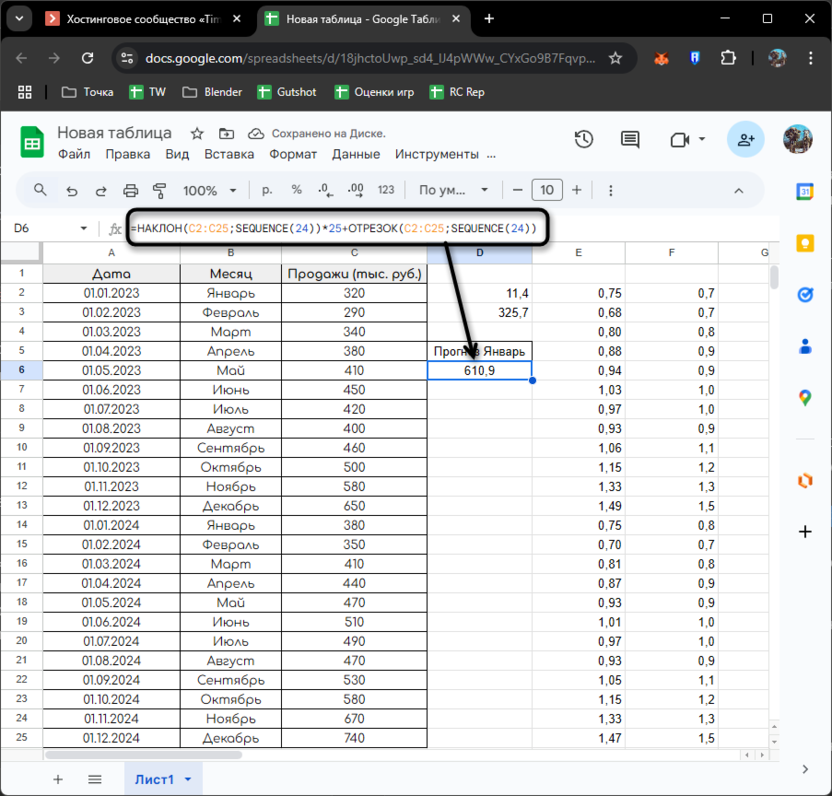
Task: Open the zoom 100% dropdown
Action: coord(209,190)
